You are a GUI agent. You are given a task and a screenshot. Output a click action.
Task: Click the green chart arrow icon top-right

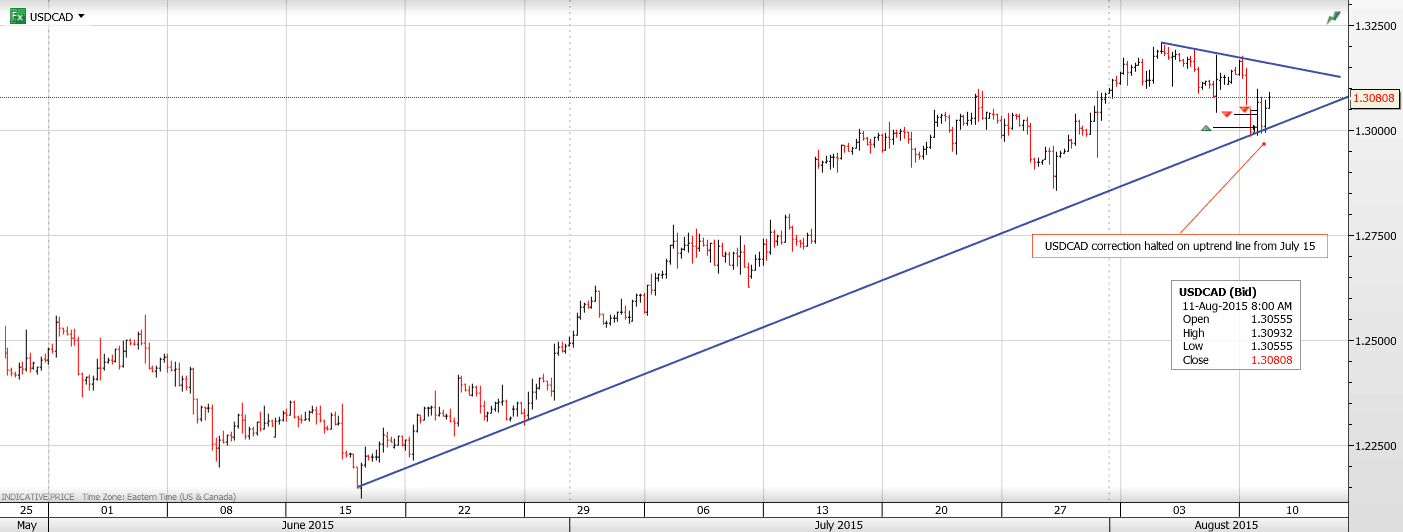[x=1333, y=17]
